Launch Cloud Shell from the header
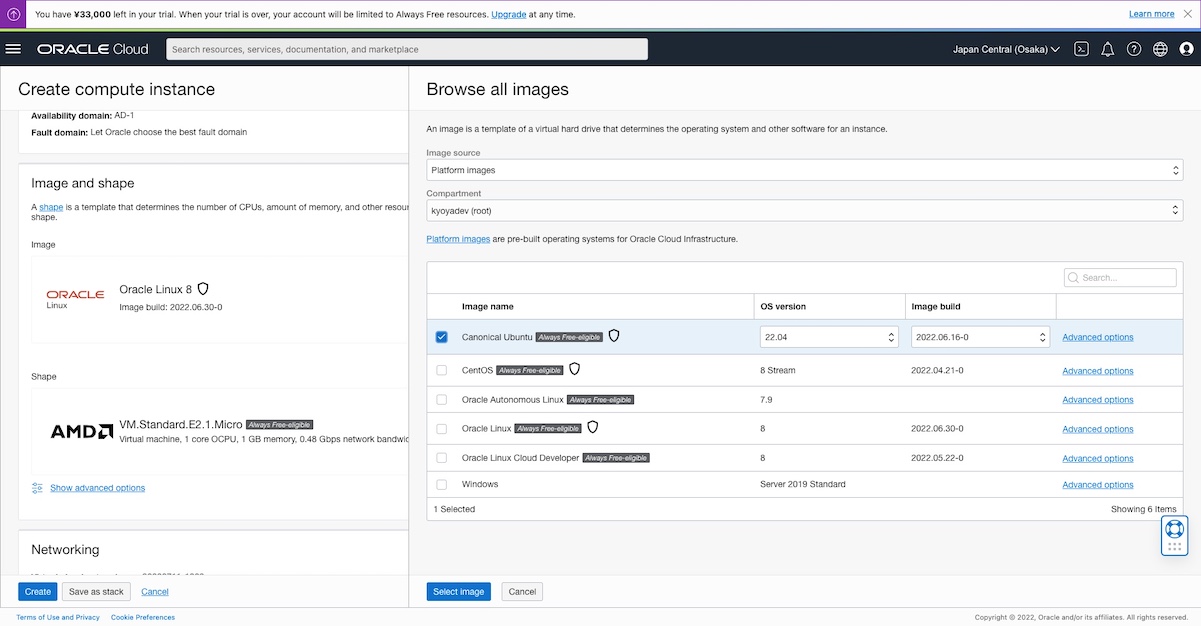Screen dimensions: 1201x626 (x=1081, y=49)
